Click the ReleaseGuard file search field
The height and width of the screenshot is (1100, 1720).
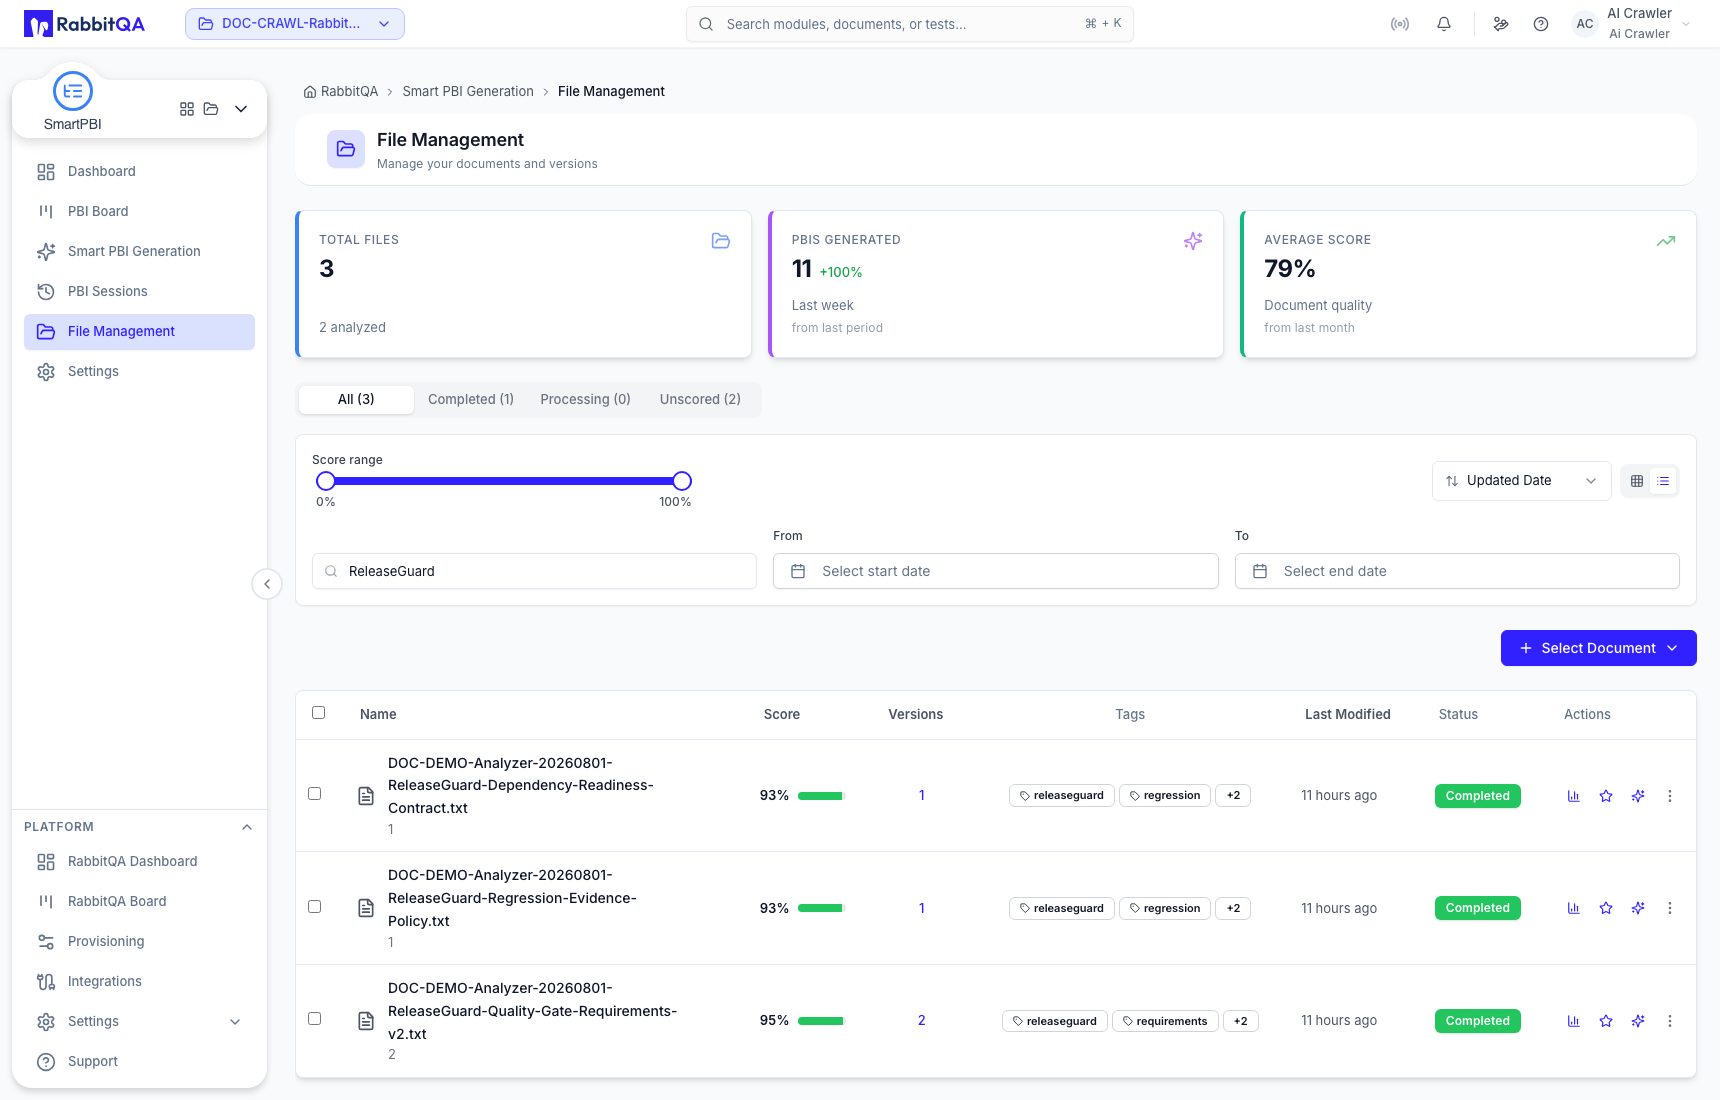534,571
